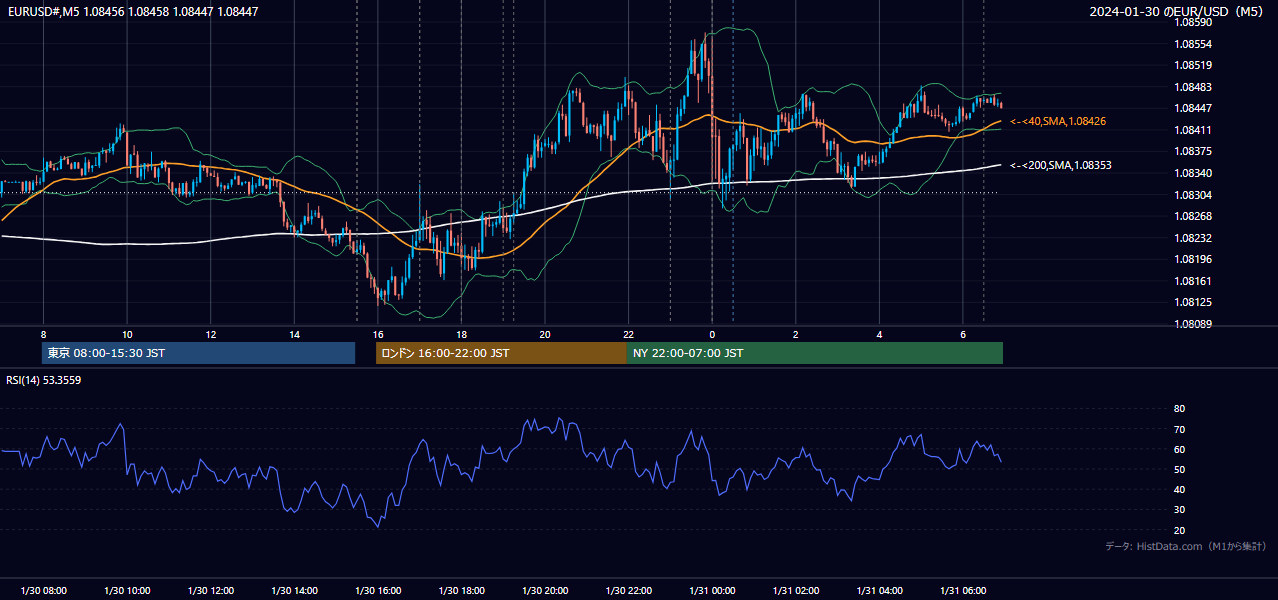This screenshot has width=1278, height=600.
Task: Click price level 1.08161 on the axis
Action: 1193,281
